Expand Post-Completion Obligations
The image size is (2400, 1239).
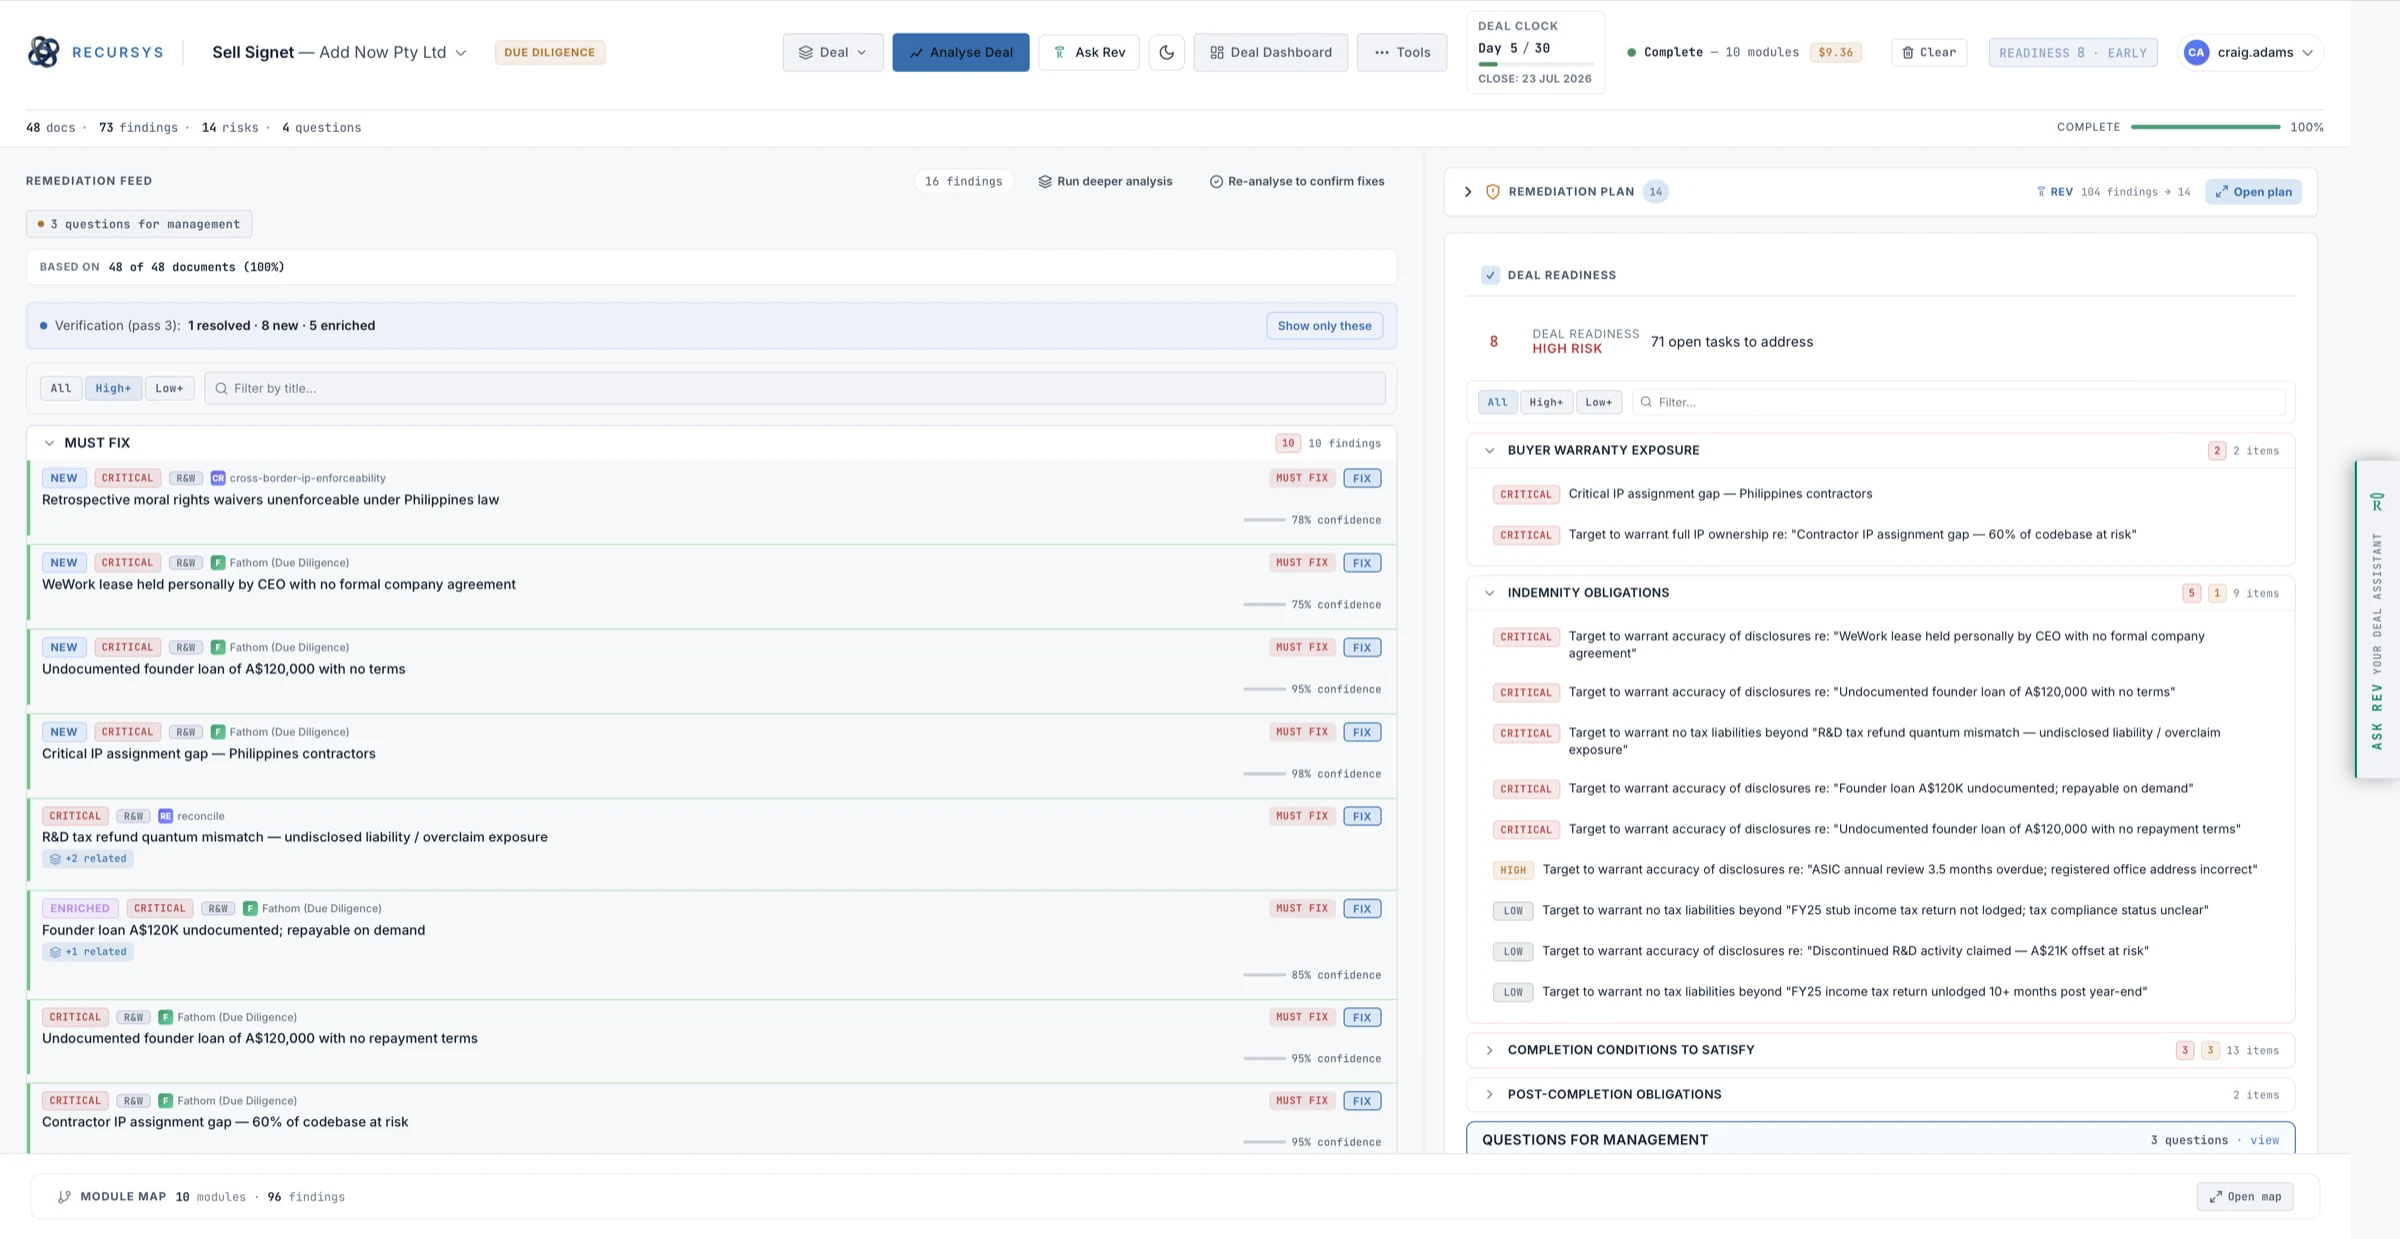click(x=1490, y=1094)
